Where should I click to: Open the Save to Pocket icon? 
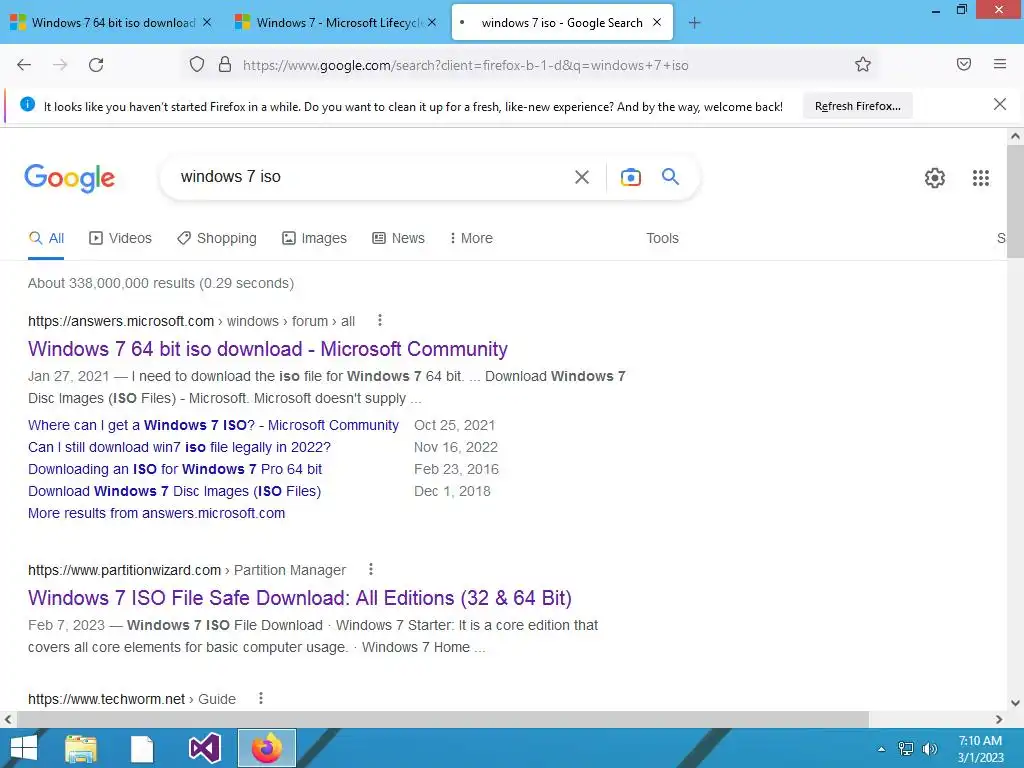(964, 64)
